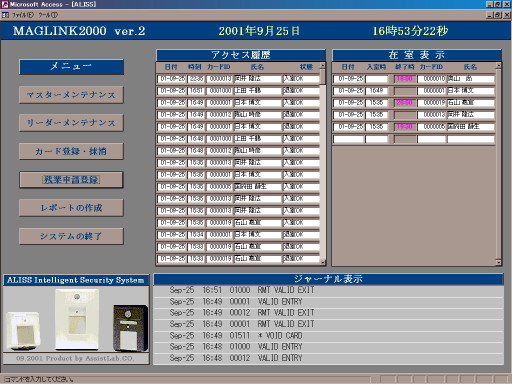Click down arrow of 在室表示 scrollbar
The width and height of the screenshot is (512, 384).
[x=498, y=262]
